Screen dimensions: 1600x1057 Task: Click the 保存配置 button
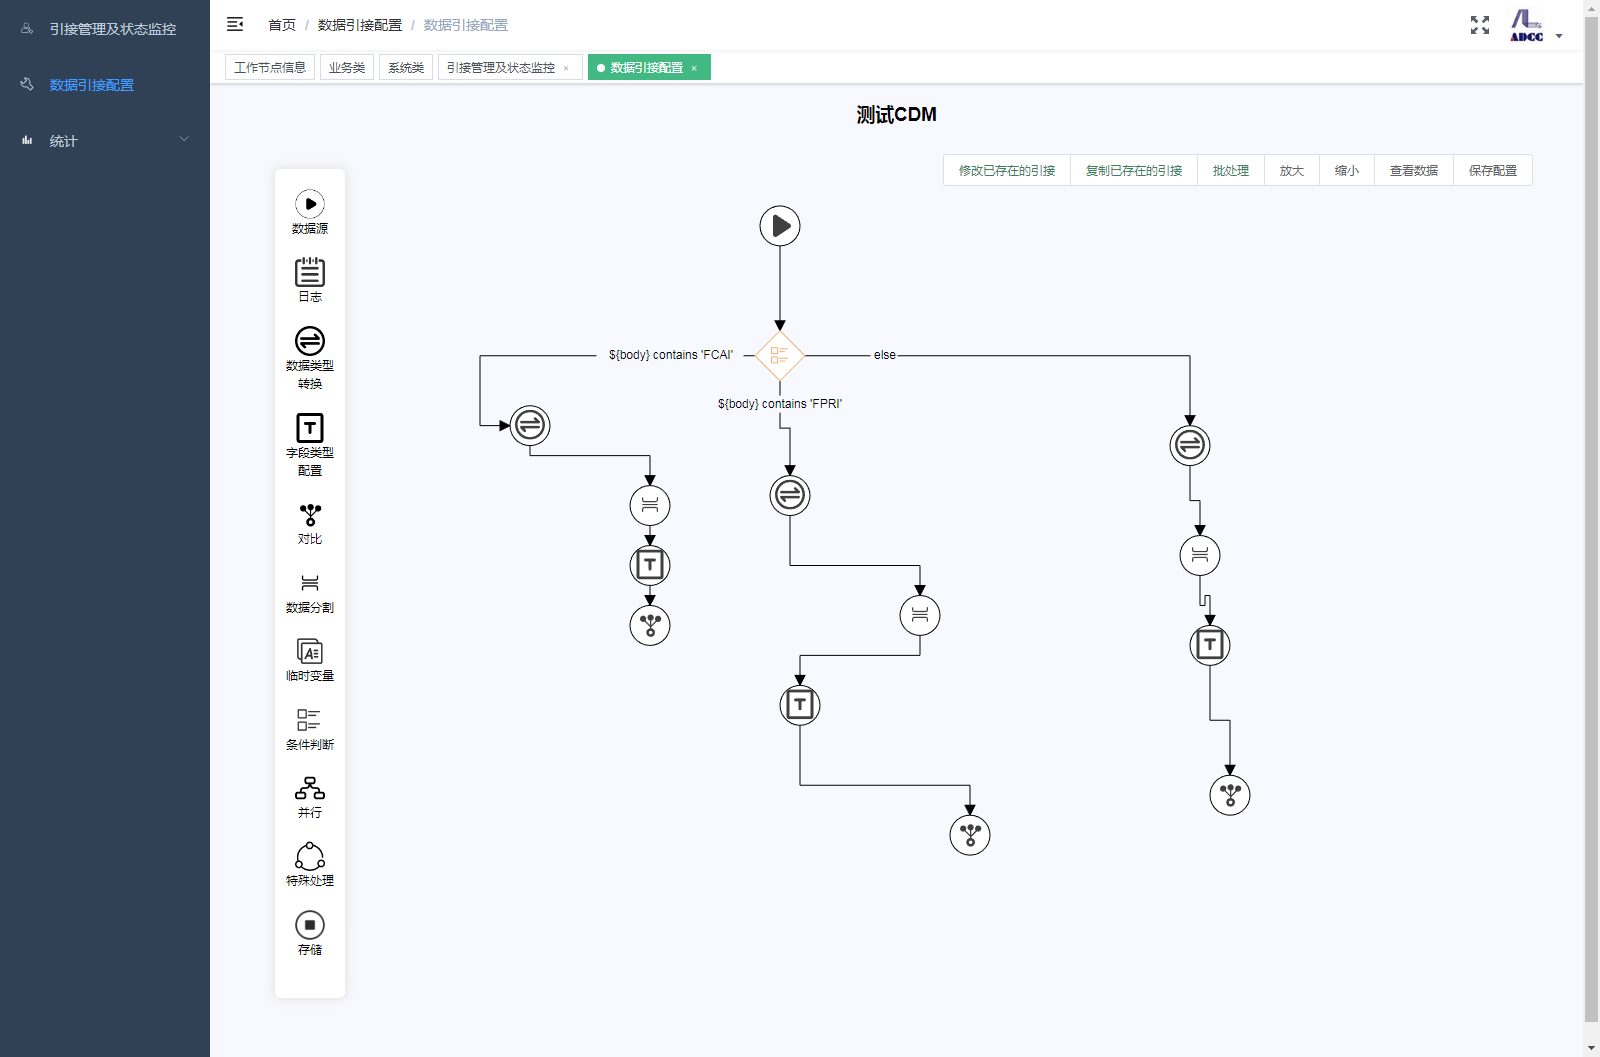[x=1493, y=171]
